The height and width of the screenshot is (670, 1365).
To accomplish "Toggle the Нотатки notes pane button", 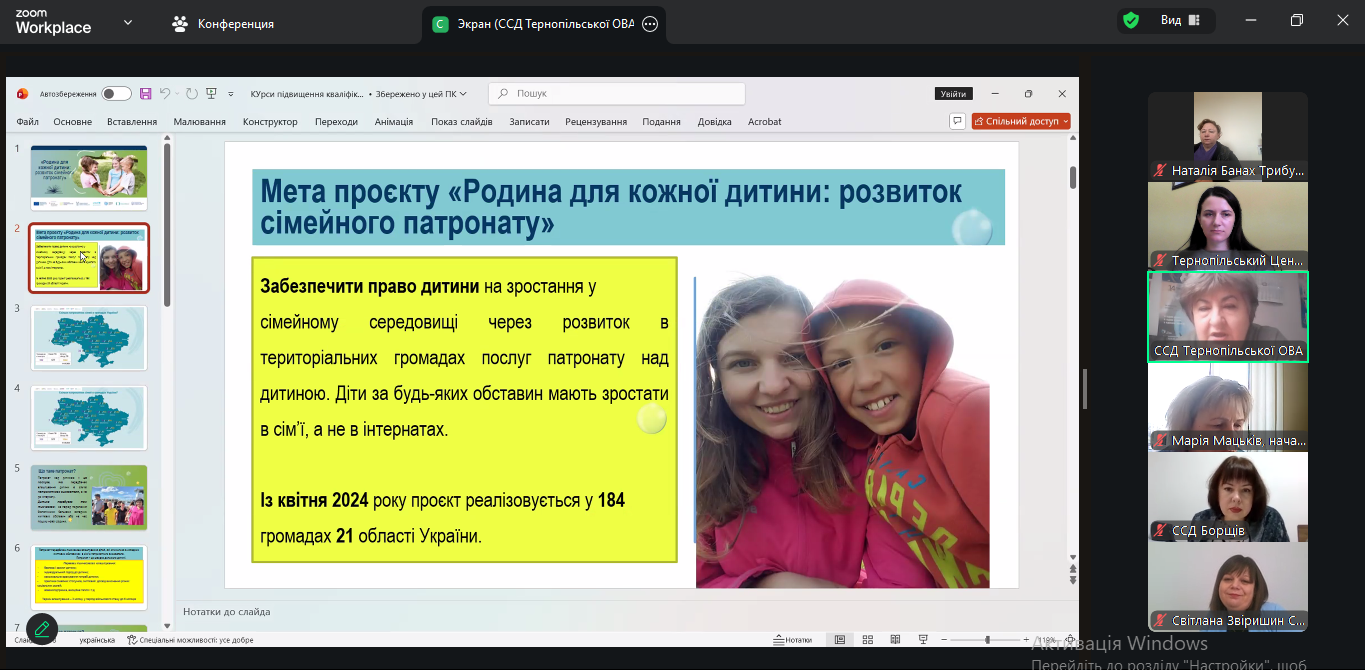I will click(792, 640).
